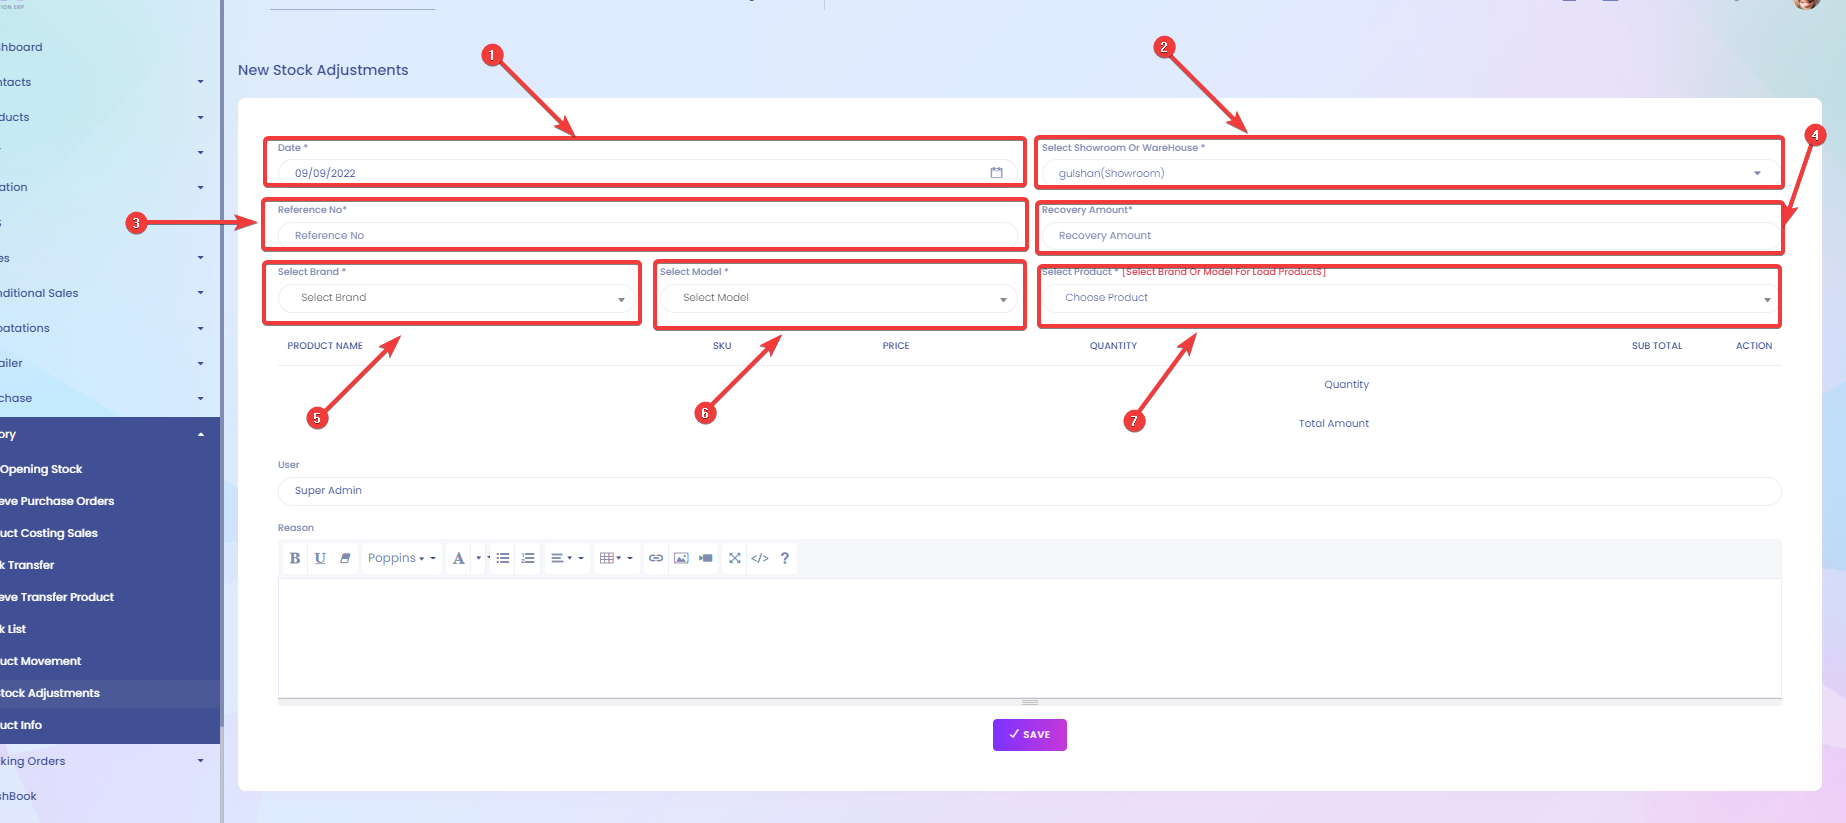1846x823 pixels.
Task: Open the calendar icon in Date field
Action: 996,173
